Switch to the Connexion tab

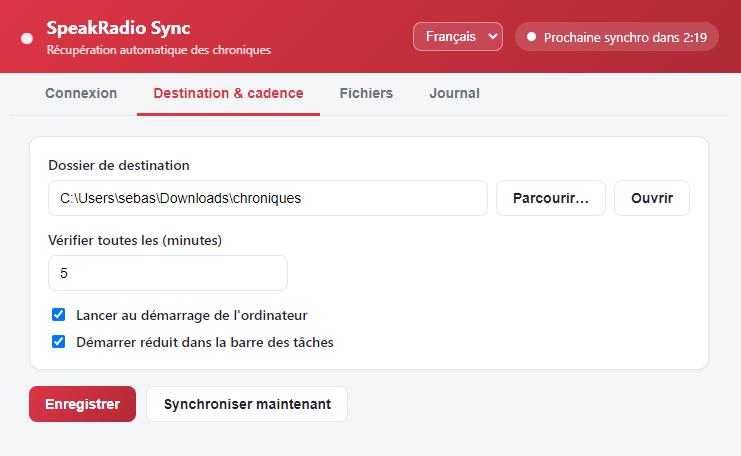tap(81, 93)
